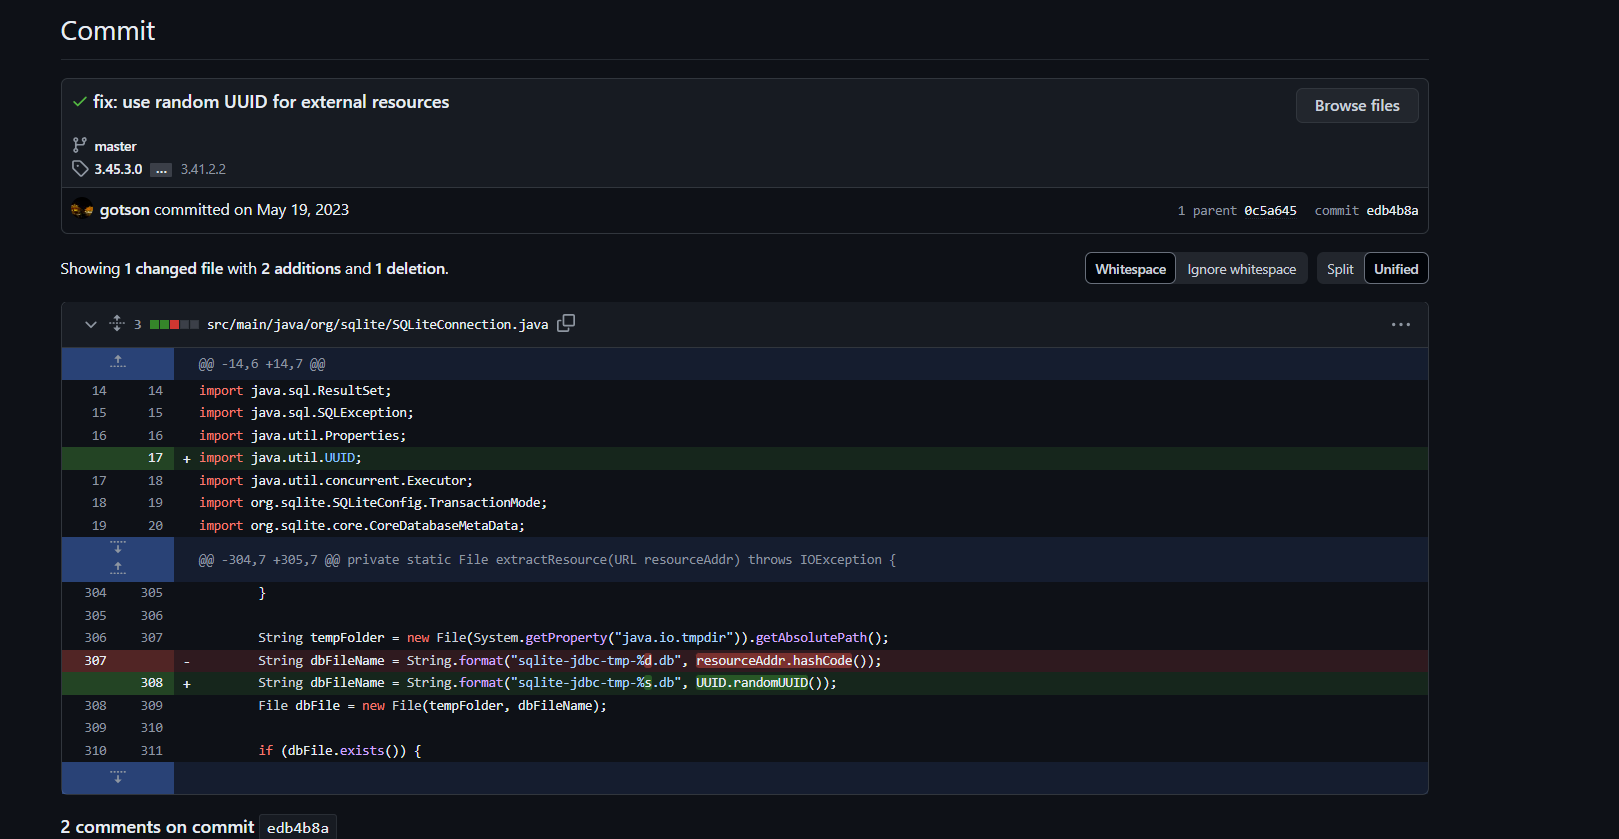
Task: Expand up toward line 304
Action: pyautogui.click(x=118, y=570)
